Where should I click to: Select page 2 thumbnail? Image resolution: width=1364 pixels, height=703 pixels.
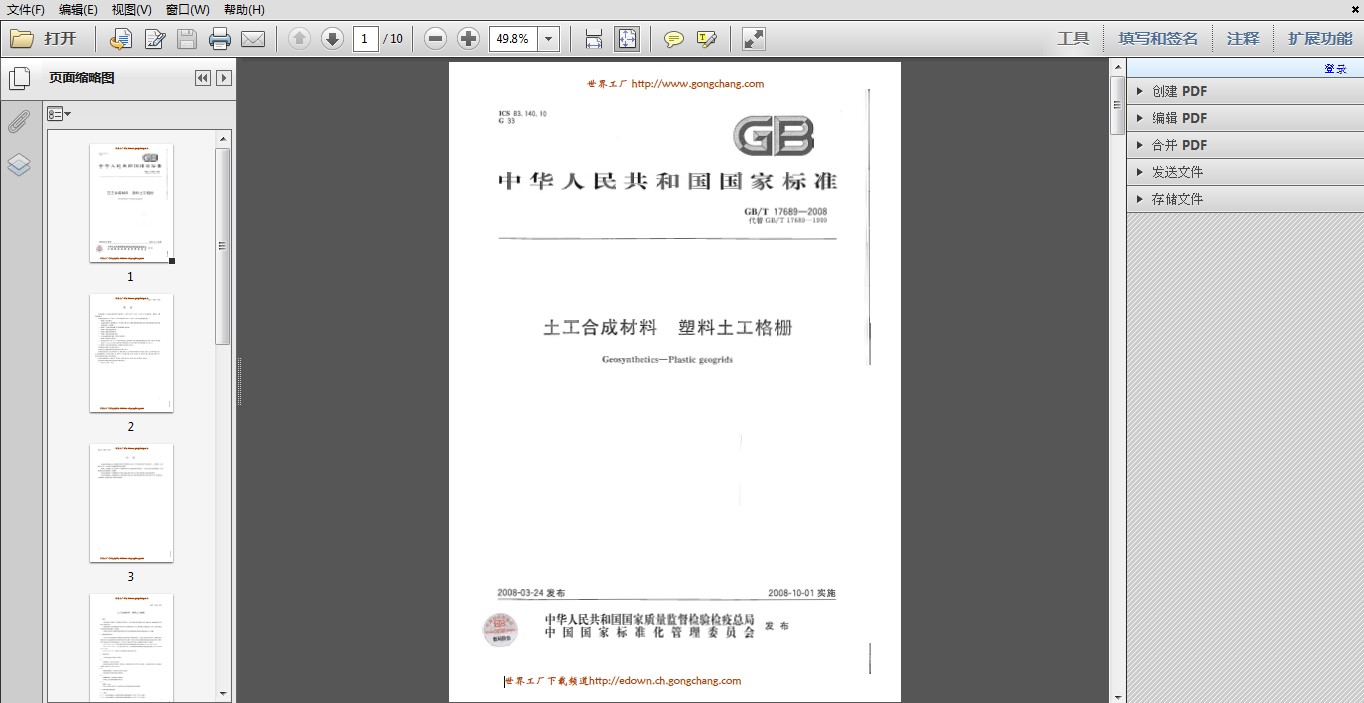pos(131,353)
